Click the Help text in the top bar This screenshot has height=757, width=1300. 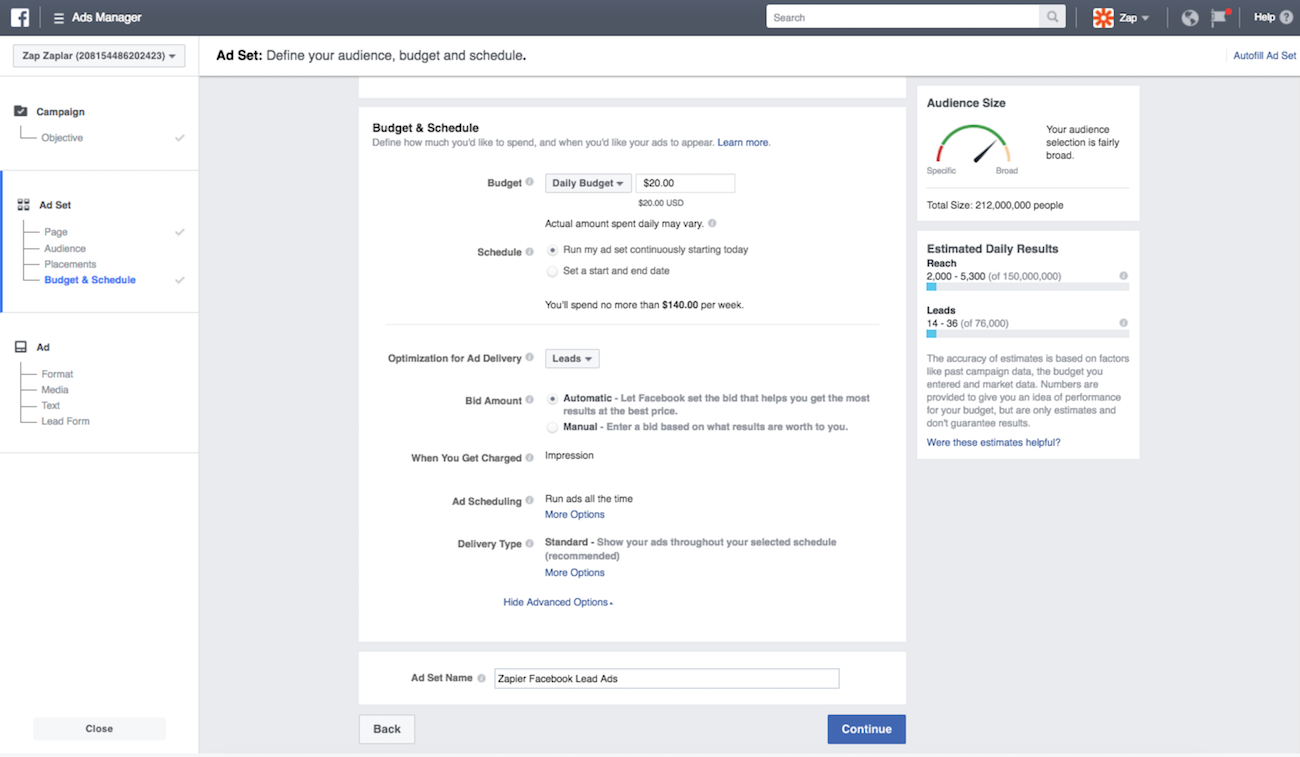[1265, 17]
